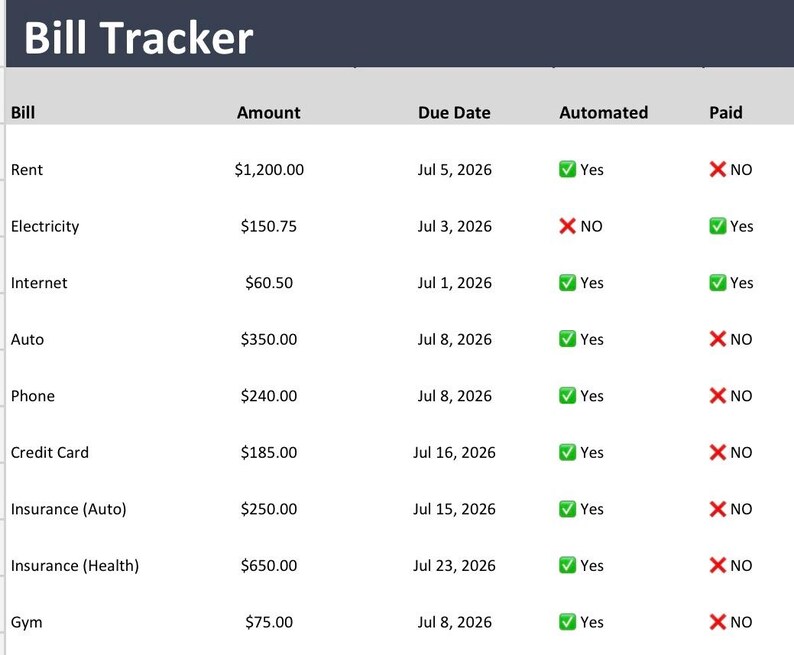
Task: Click green check in Rent Automated cell
Action: click(567, 169)
